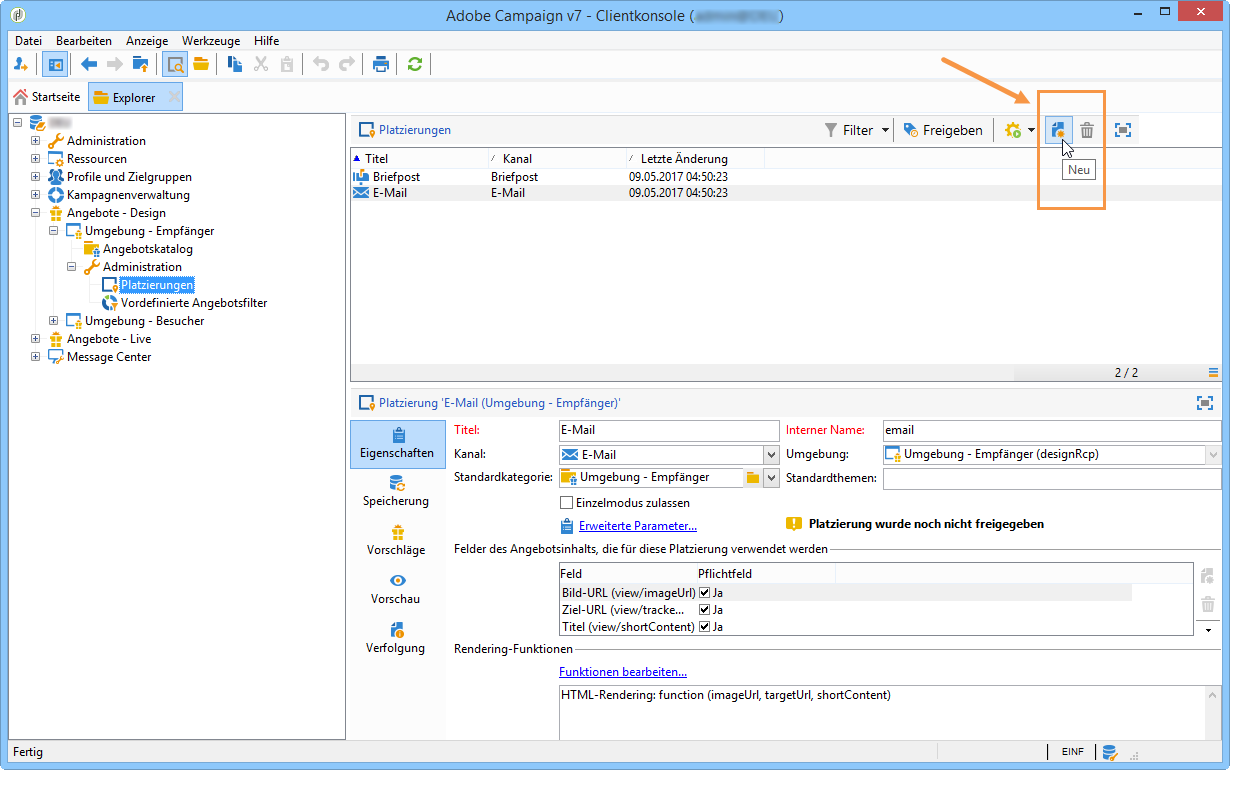Go forward with the grey right arrow

pos(115,64)
